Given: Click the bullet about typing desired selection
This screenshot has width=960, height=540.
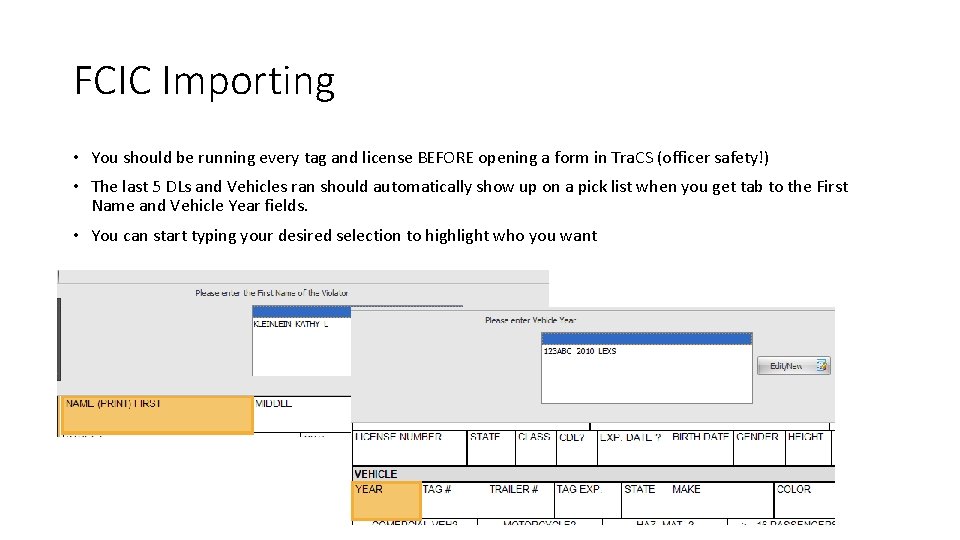Looking at the screenshot, I should pos(344,236).
